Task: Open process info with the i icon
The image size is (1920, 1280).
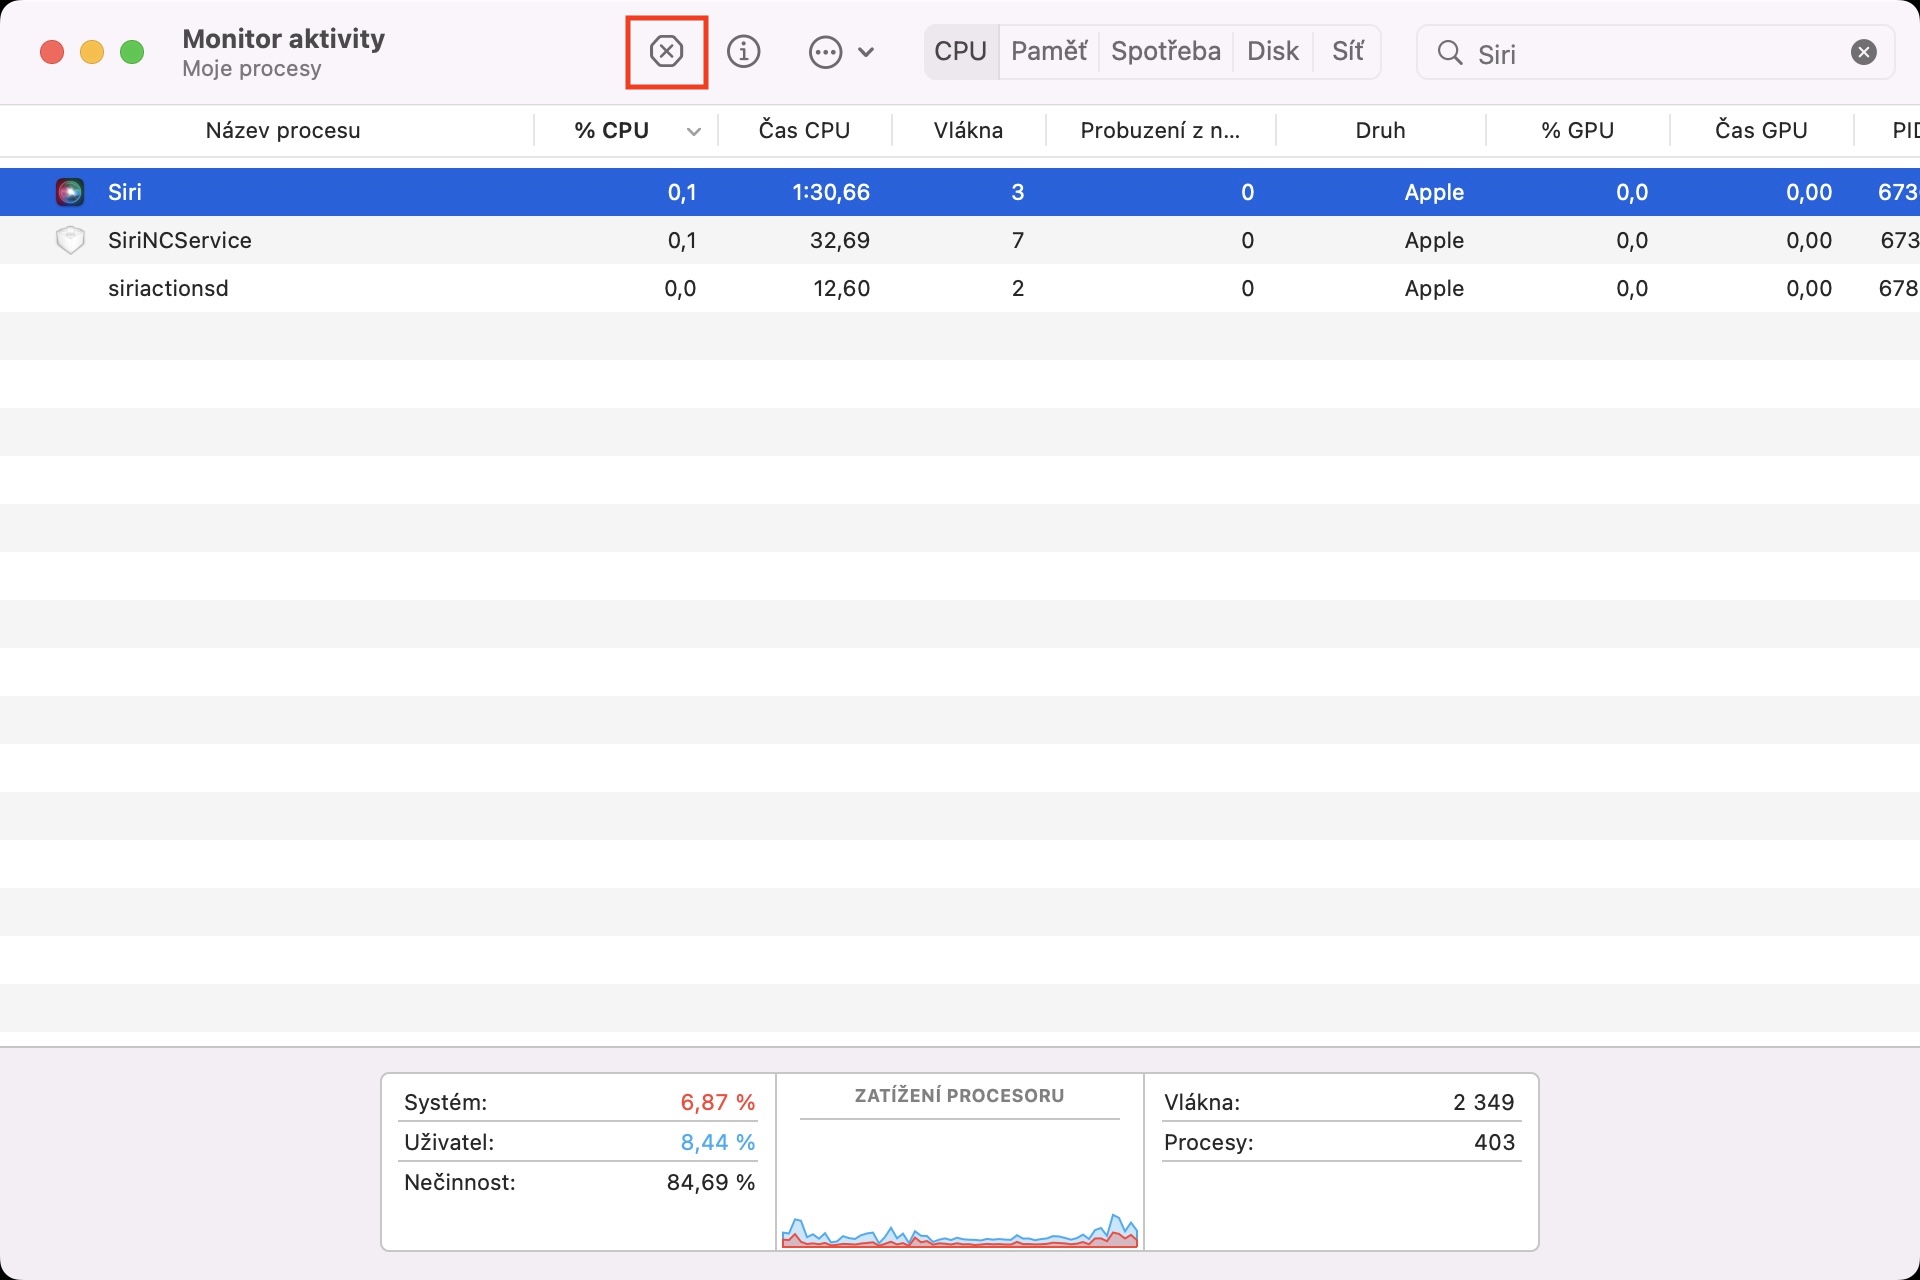Action: [x=743, y=52]
